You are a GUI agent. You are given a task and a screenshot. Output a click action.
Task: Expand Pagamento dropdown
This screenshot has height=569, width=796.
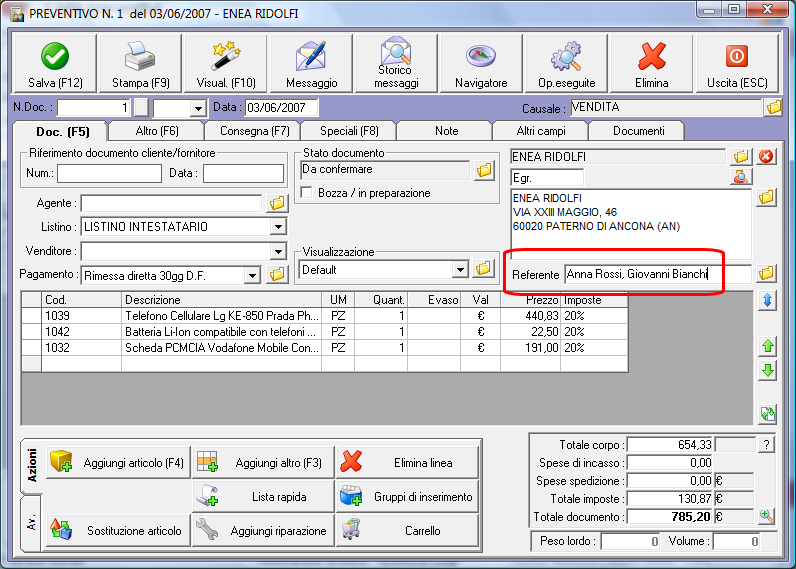(x=252, y=276)
